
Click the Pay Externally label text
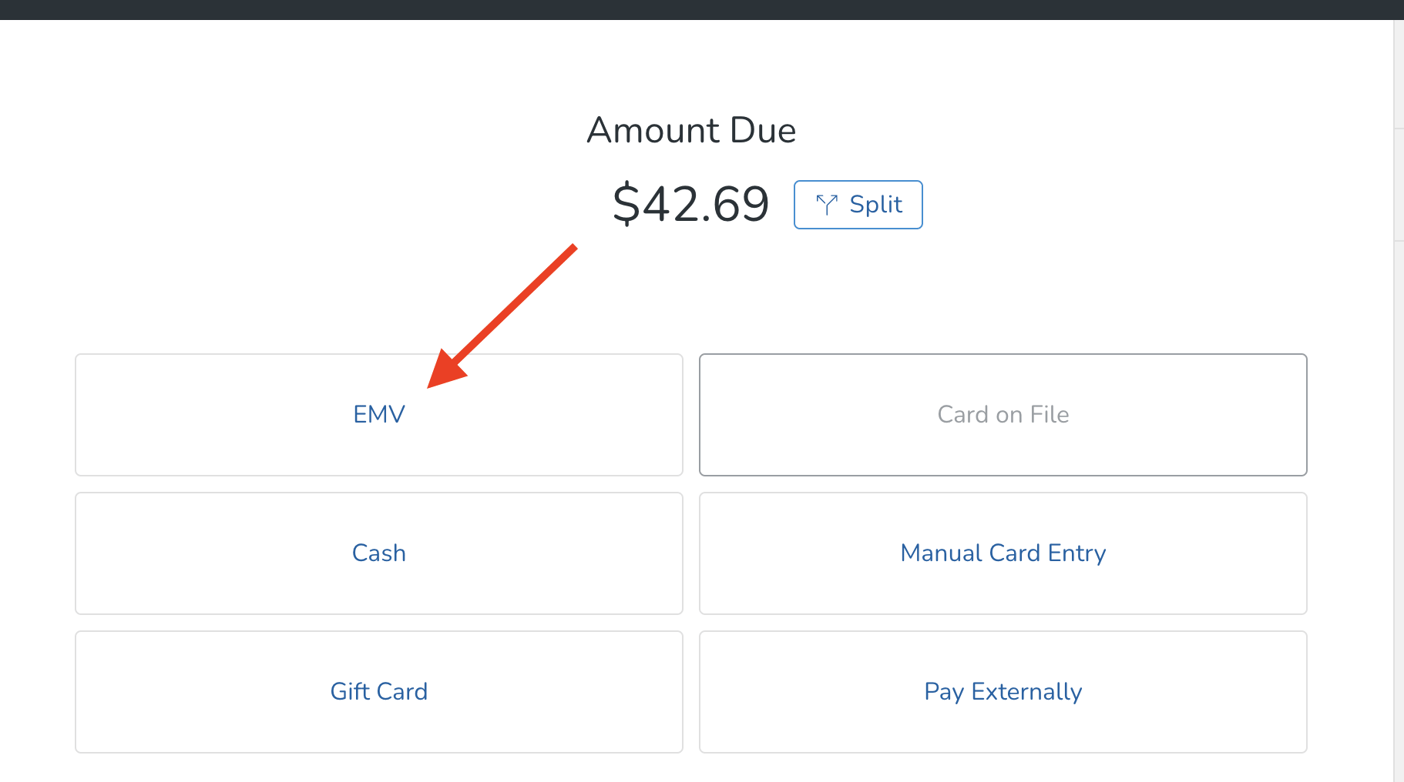1002,691
